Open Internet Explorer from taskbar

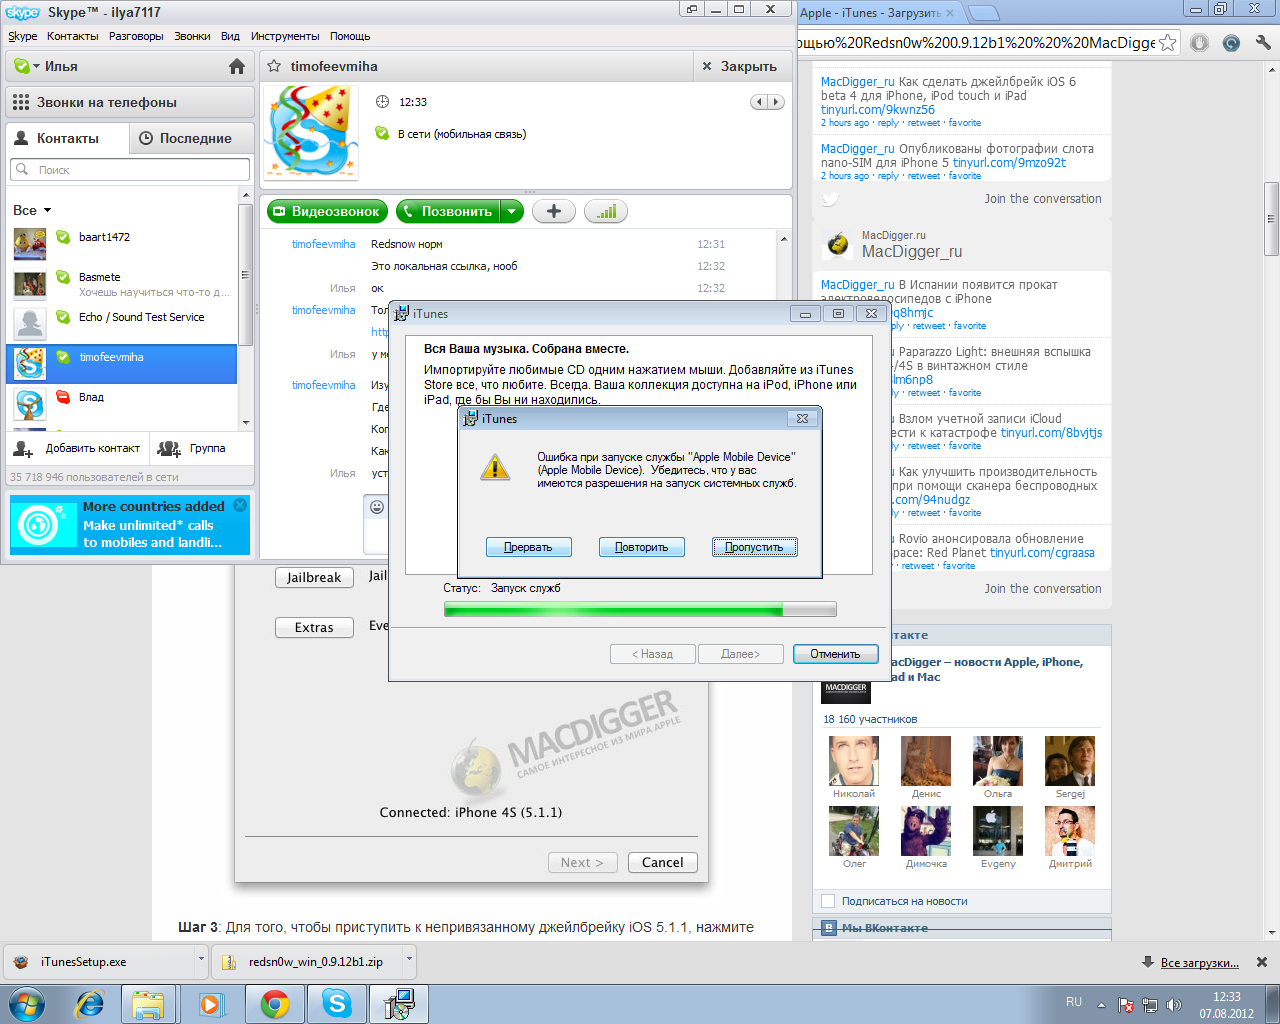tap(91, 1004)
